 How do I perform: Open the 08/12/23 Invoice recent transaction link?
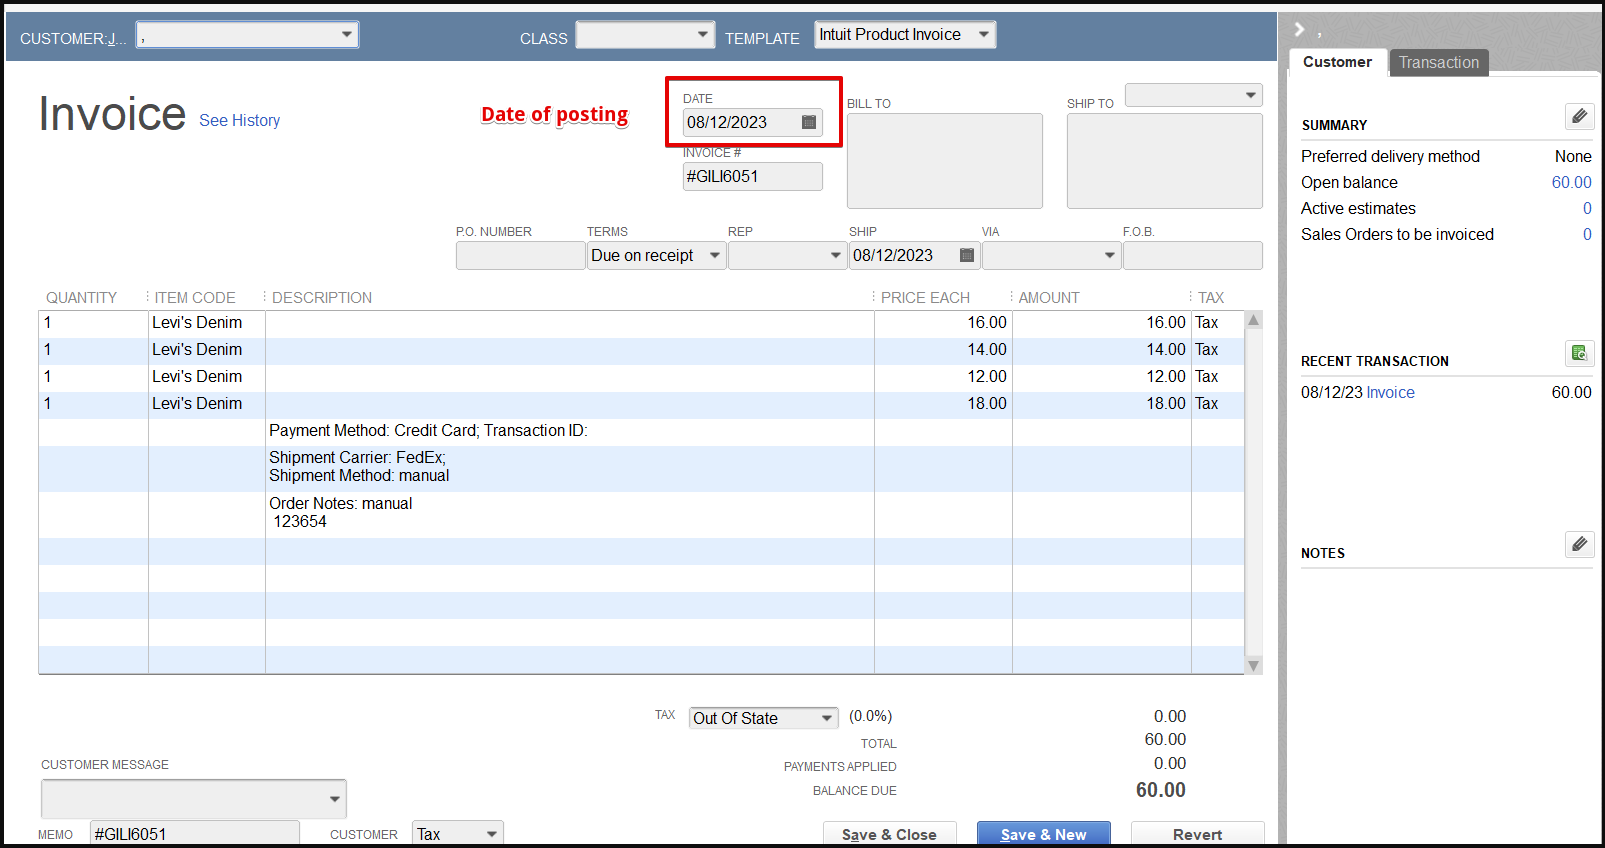[1390, 392]
